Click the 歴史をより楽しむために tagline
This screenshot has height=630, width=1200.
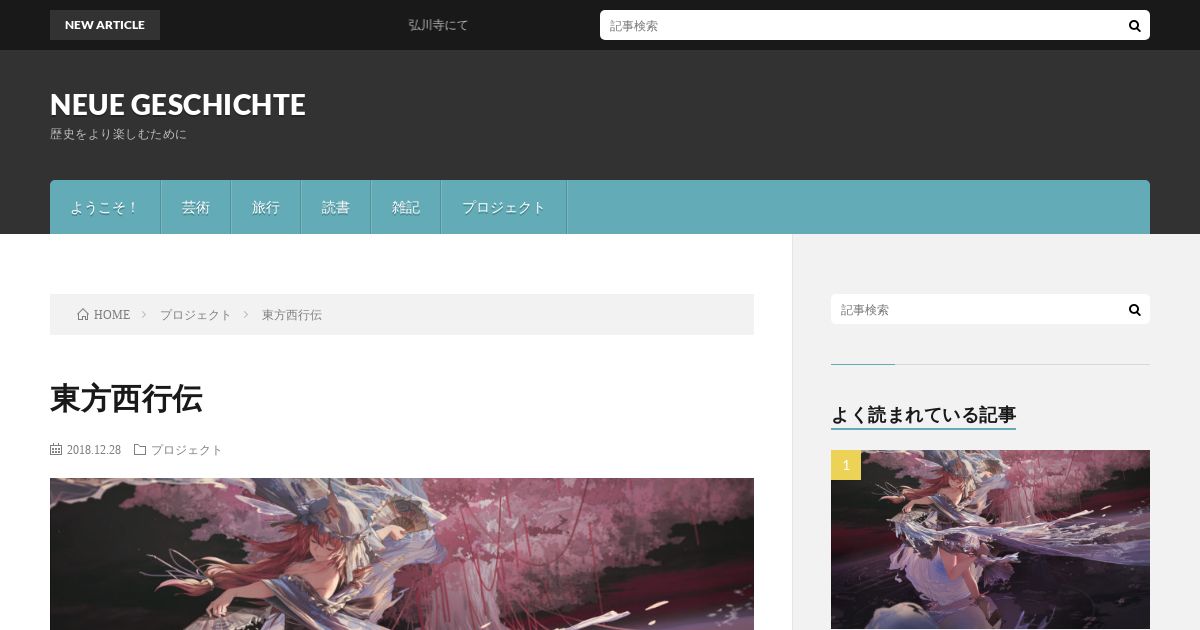click(118, 134)
